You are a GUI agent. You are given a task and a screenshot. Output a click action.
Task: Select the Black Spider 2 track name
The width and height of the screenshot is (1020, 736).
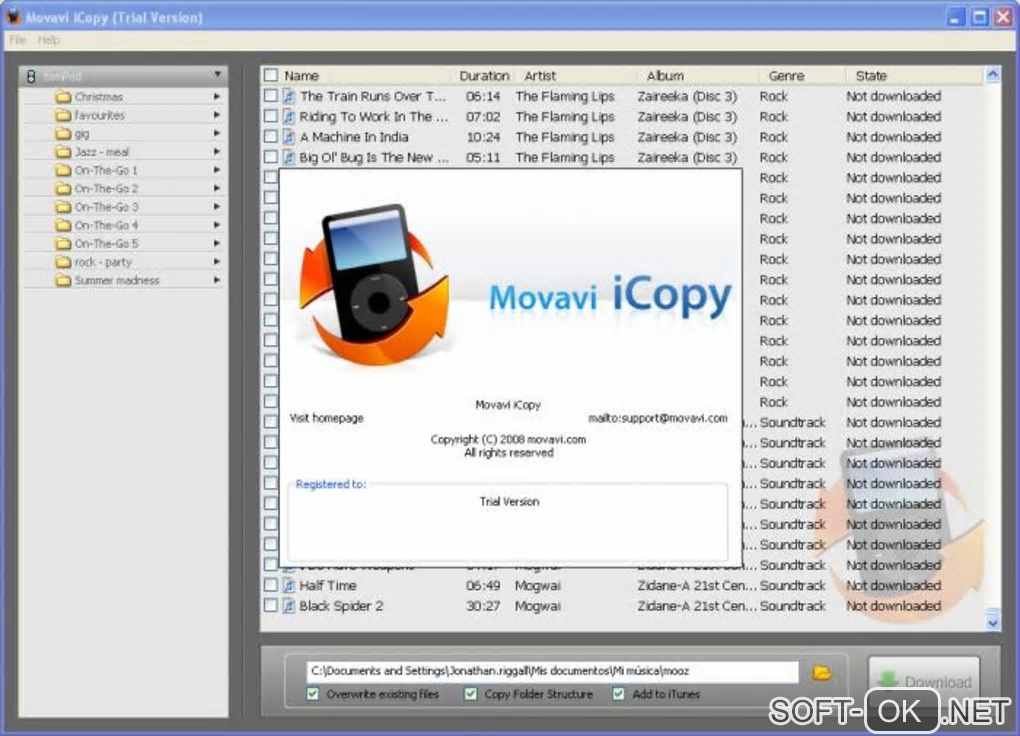click(341, 605)
